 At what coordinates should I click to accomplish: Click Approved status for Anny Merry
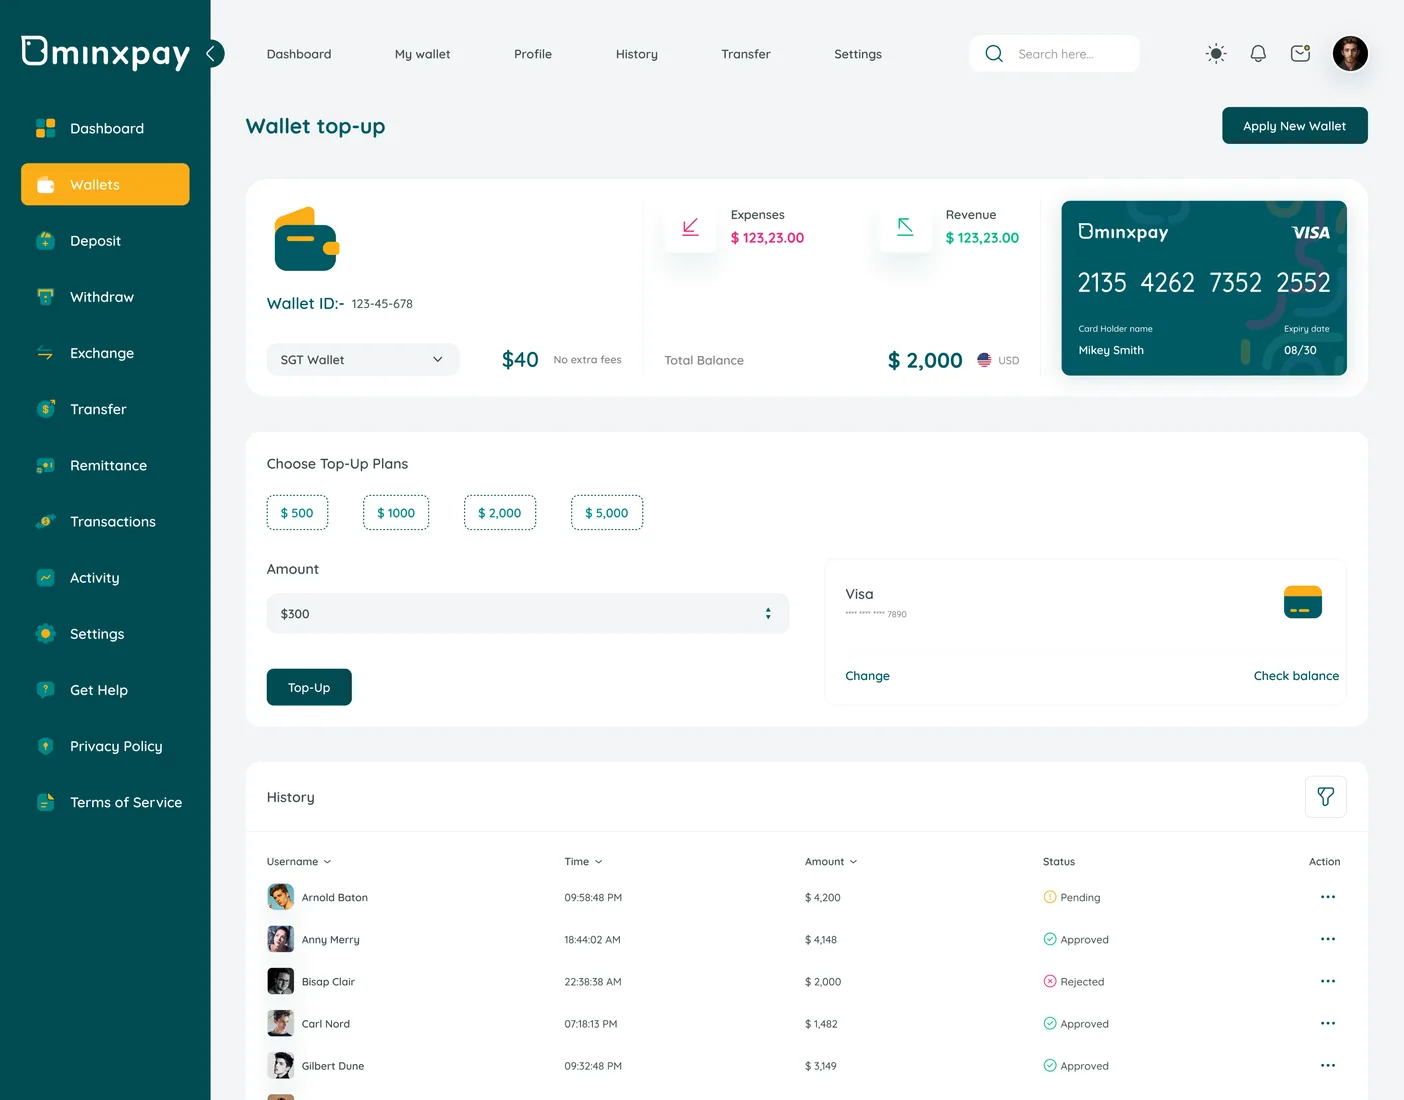(x=1076, y=939)
